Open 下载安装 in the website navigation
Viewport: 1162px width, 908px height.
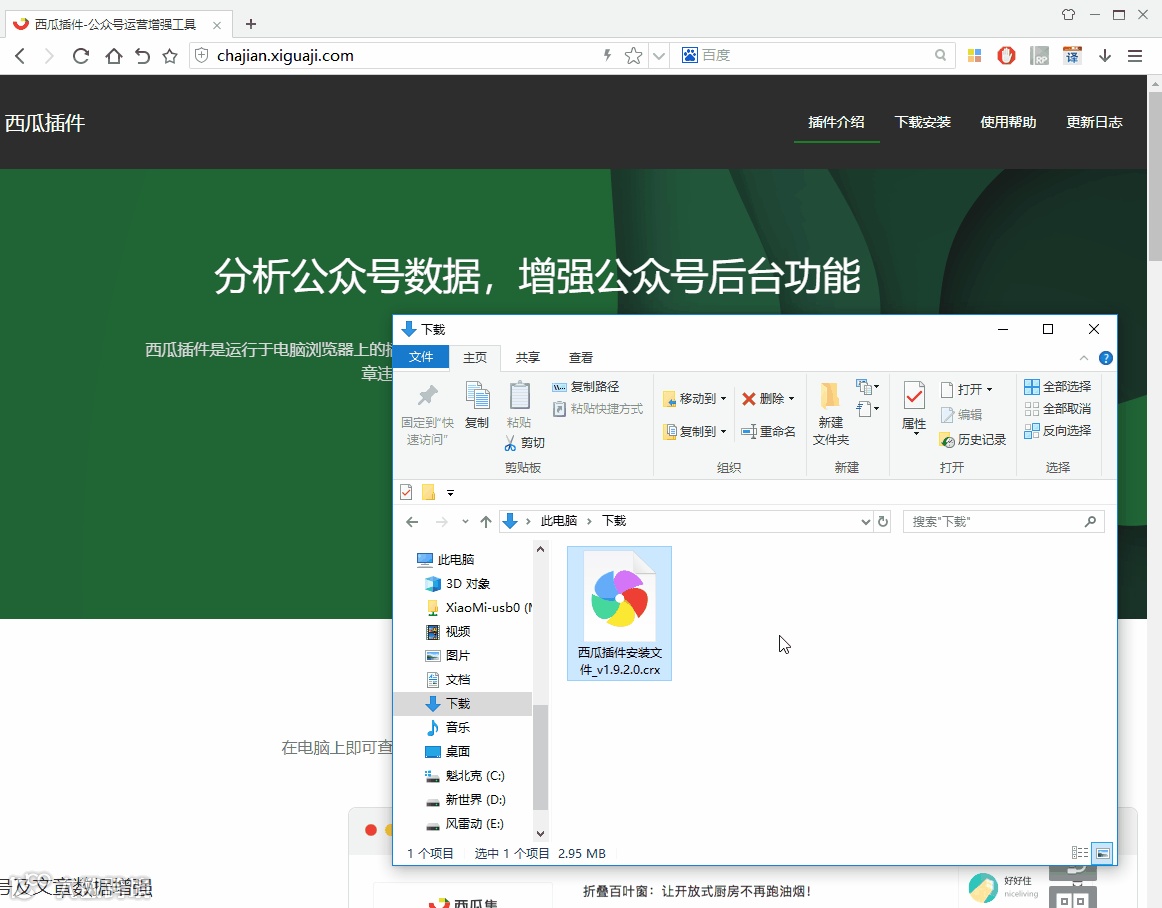(x=923, y=122)
